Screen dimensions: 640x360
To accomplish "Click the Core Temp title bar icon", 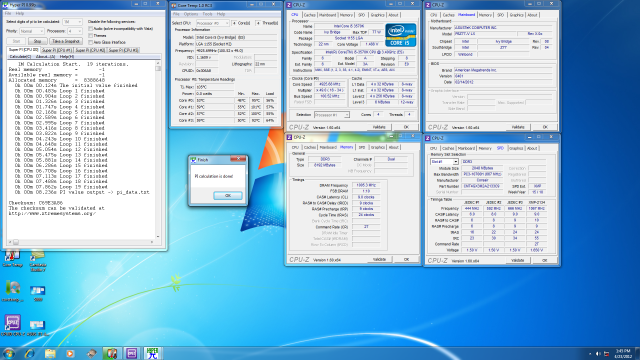I will 174,5.
